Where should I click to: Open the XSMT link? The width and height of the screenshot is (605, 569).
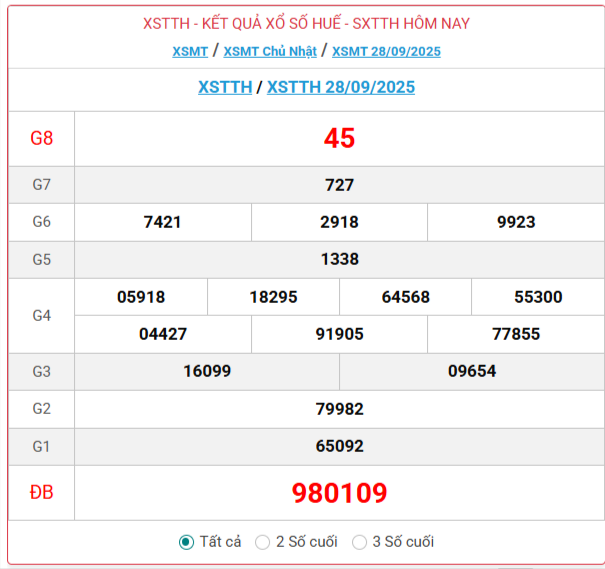click(190, 51)
